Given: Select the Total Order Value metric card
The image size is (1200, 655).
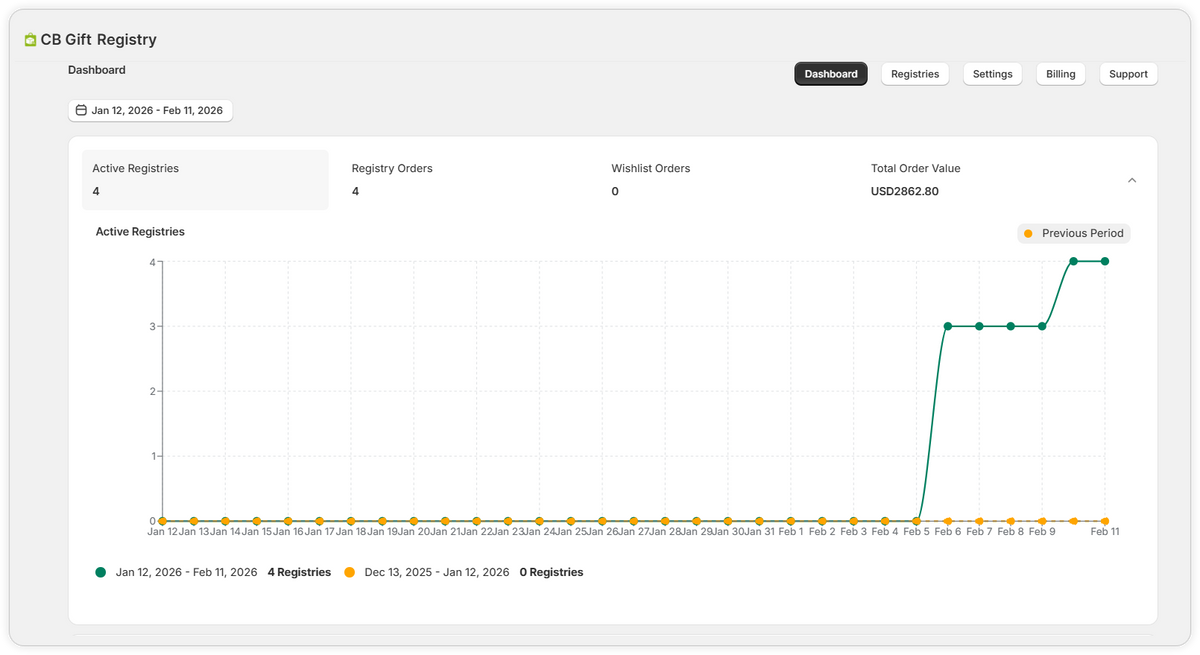Looking at the screenshot, I should 983,180.
